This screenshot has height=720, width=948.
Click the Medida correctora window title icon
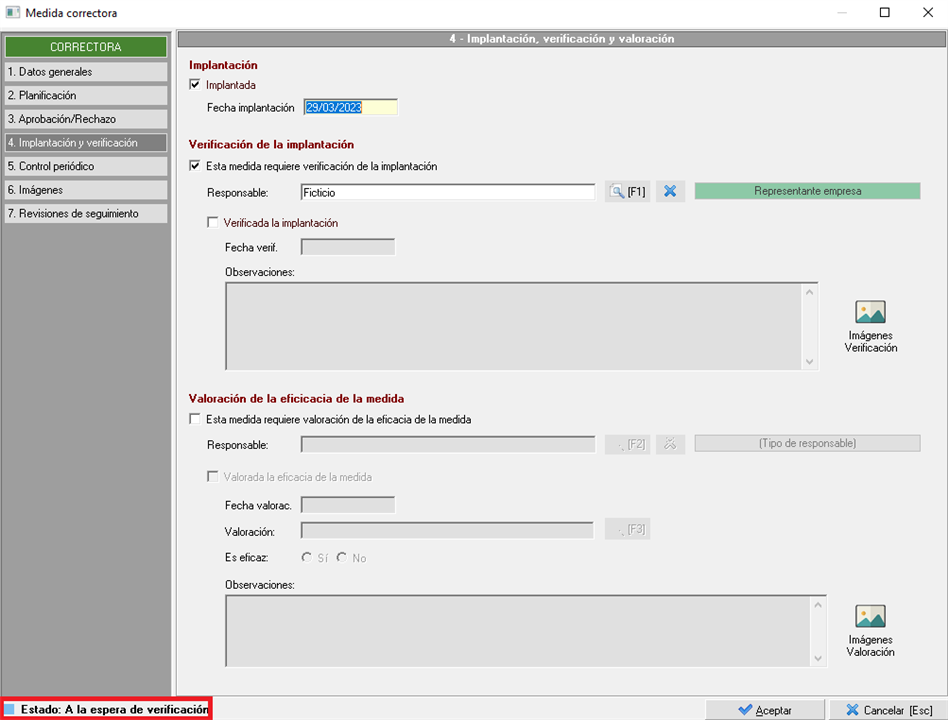click(12, 13)
